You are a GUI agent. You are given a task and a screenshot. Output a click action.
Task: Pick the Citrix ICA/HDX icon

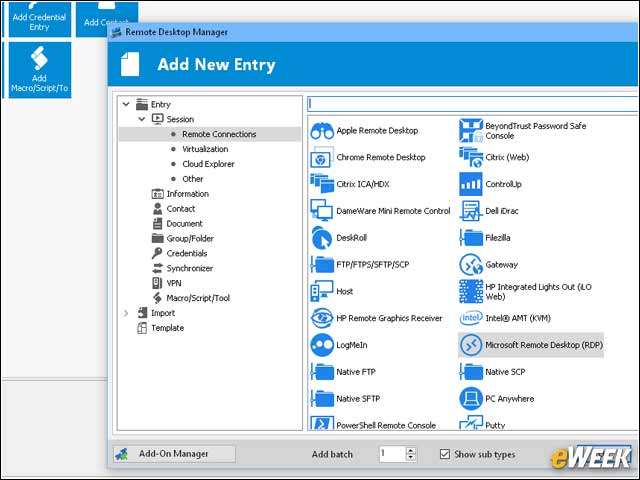(322, 184)
